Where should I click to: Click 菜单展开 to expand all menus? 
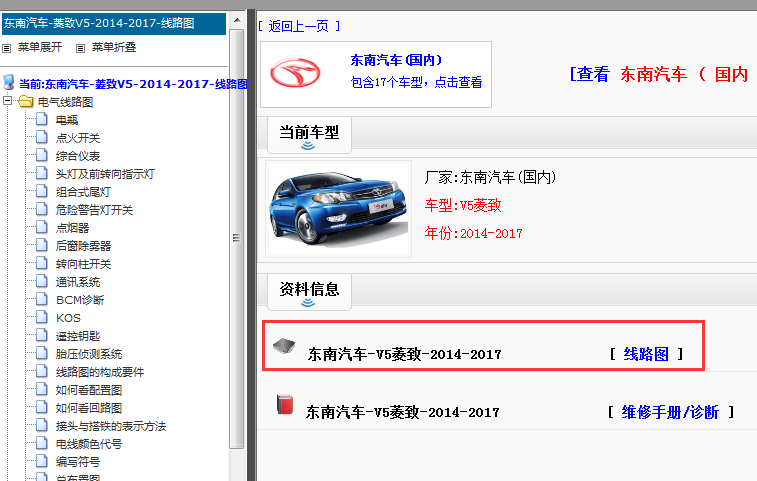tap(40, 47)
